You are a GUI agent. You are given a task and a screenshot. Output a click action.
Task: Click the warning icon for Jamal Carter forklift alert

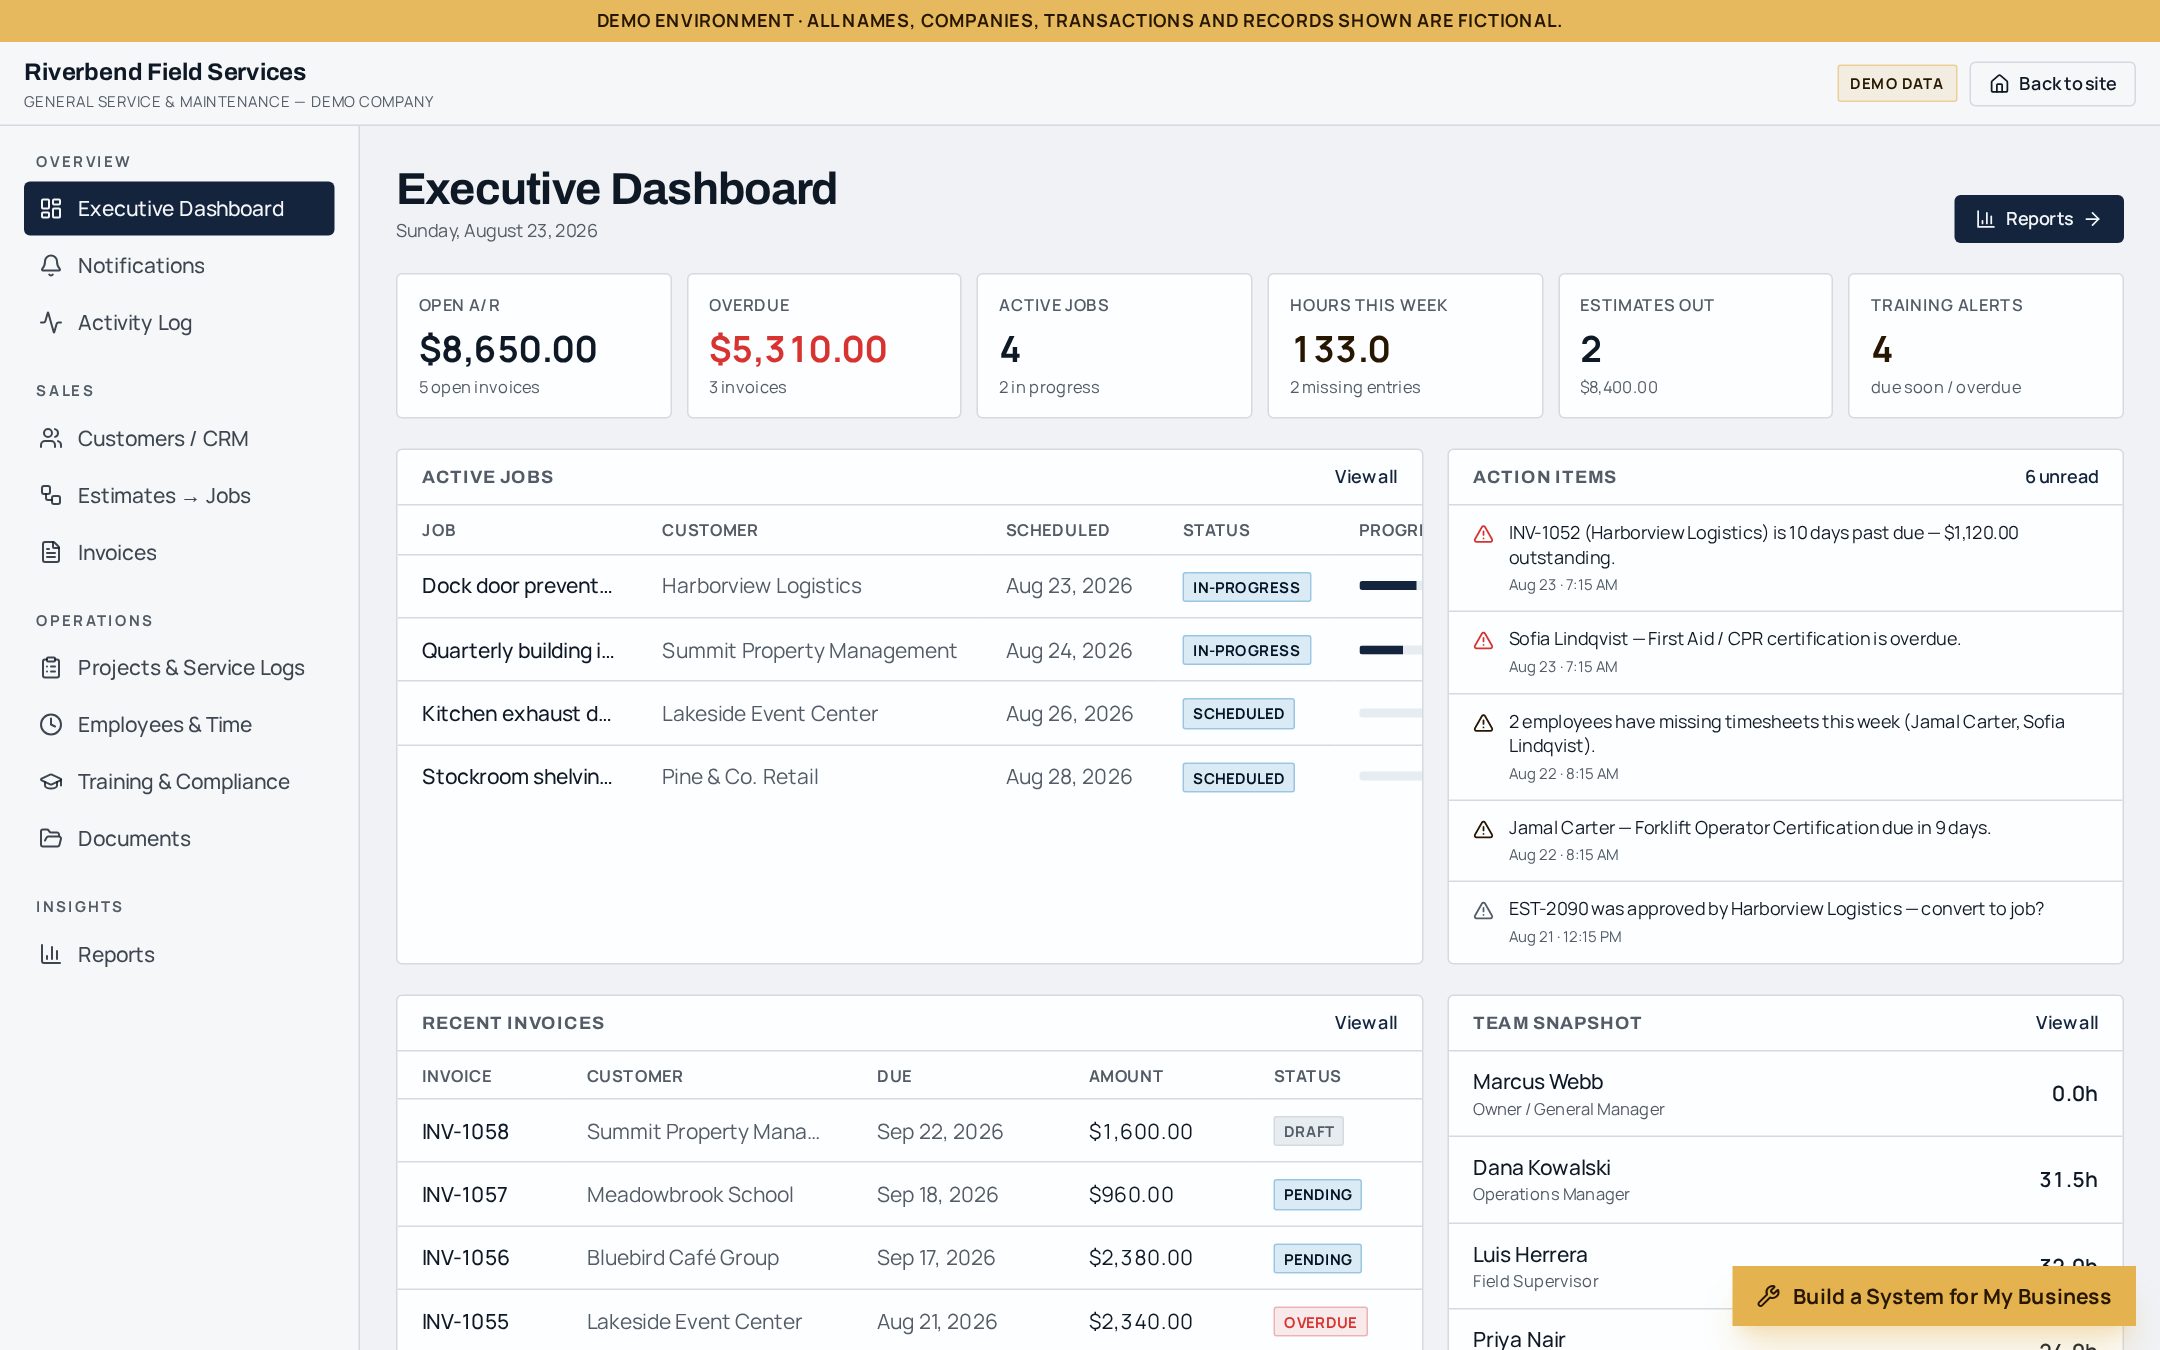click(1484, 829)
